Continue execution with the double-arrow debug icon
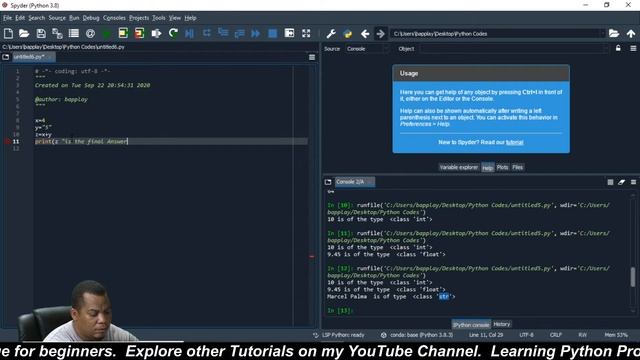 (x=256, y=33)
